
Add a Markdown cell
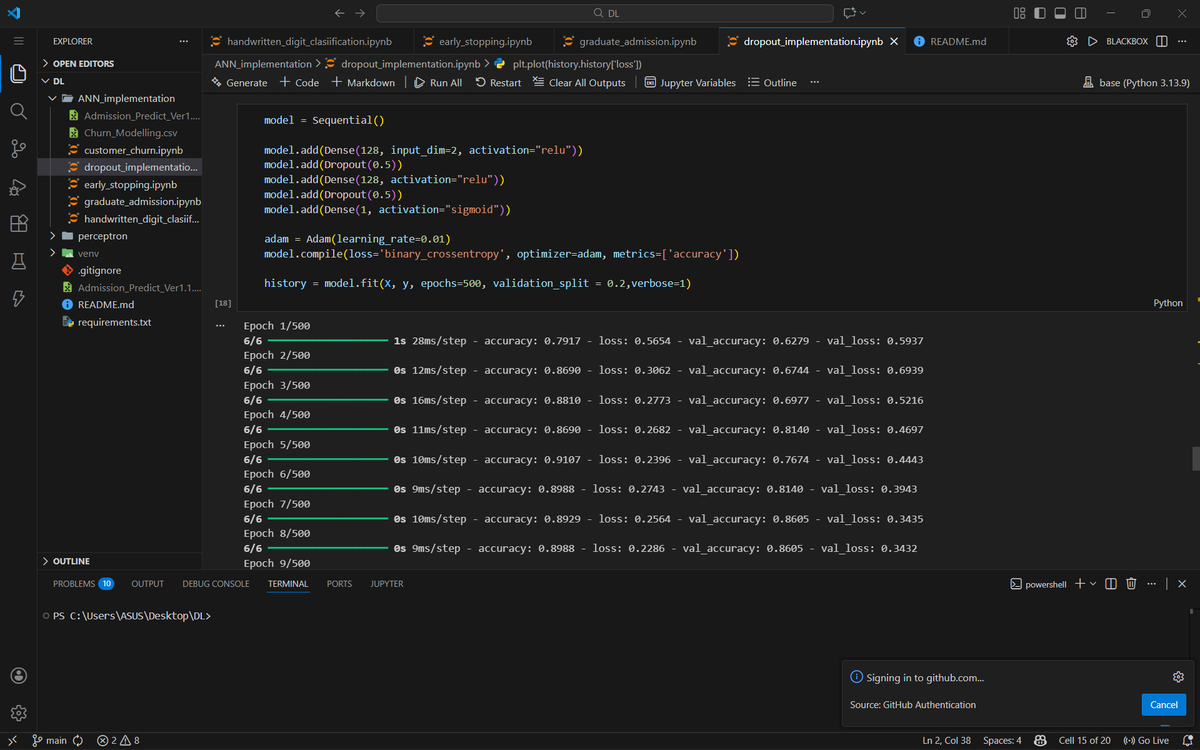[x=363, y=83]
